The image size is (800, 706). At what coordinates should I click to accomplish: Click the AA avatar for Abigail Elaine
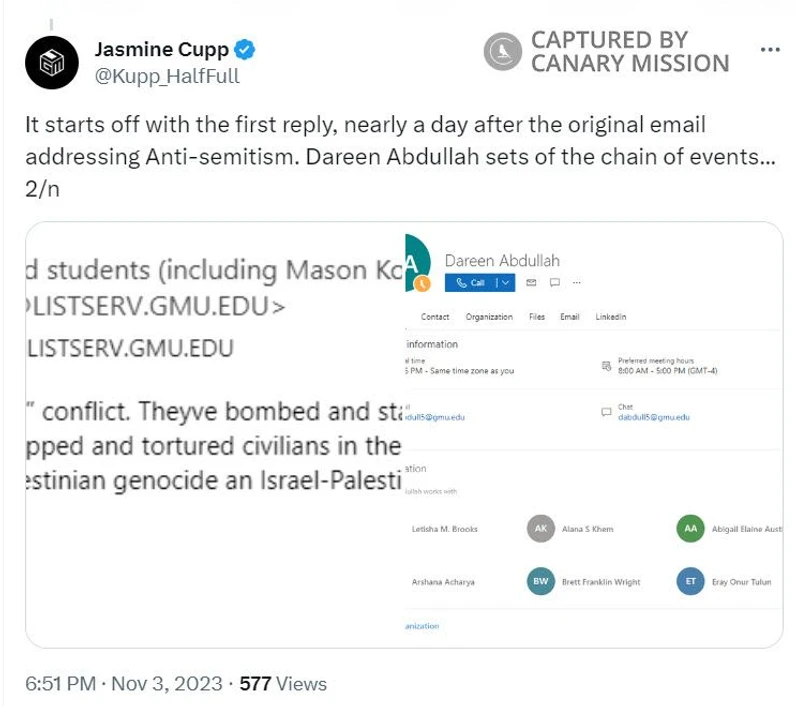(690, 529)
